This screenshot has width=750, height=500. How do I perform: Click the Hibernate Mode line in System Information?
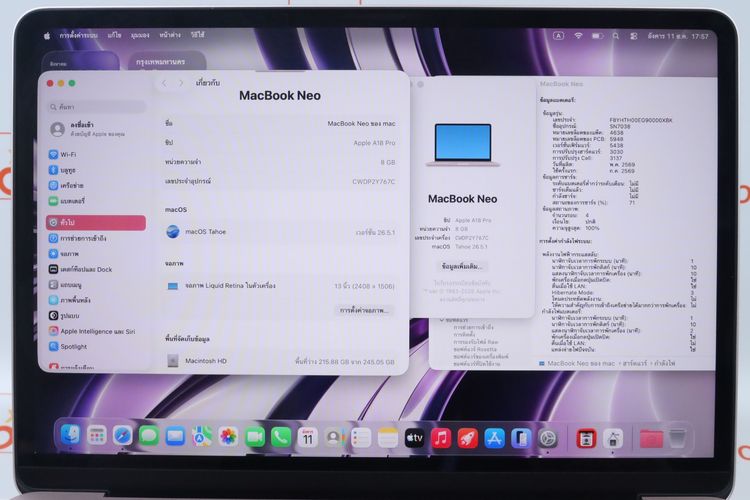coord(573,292)
